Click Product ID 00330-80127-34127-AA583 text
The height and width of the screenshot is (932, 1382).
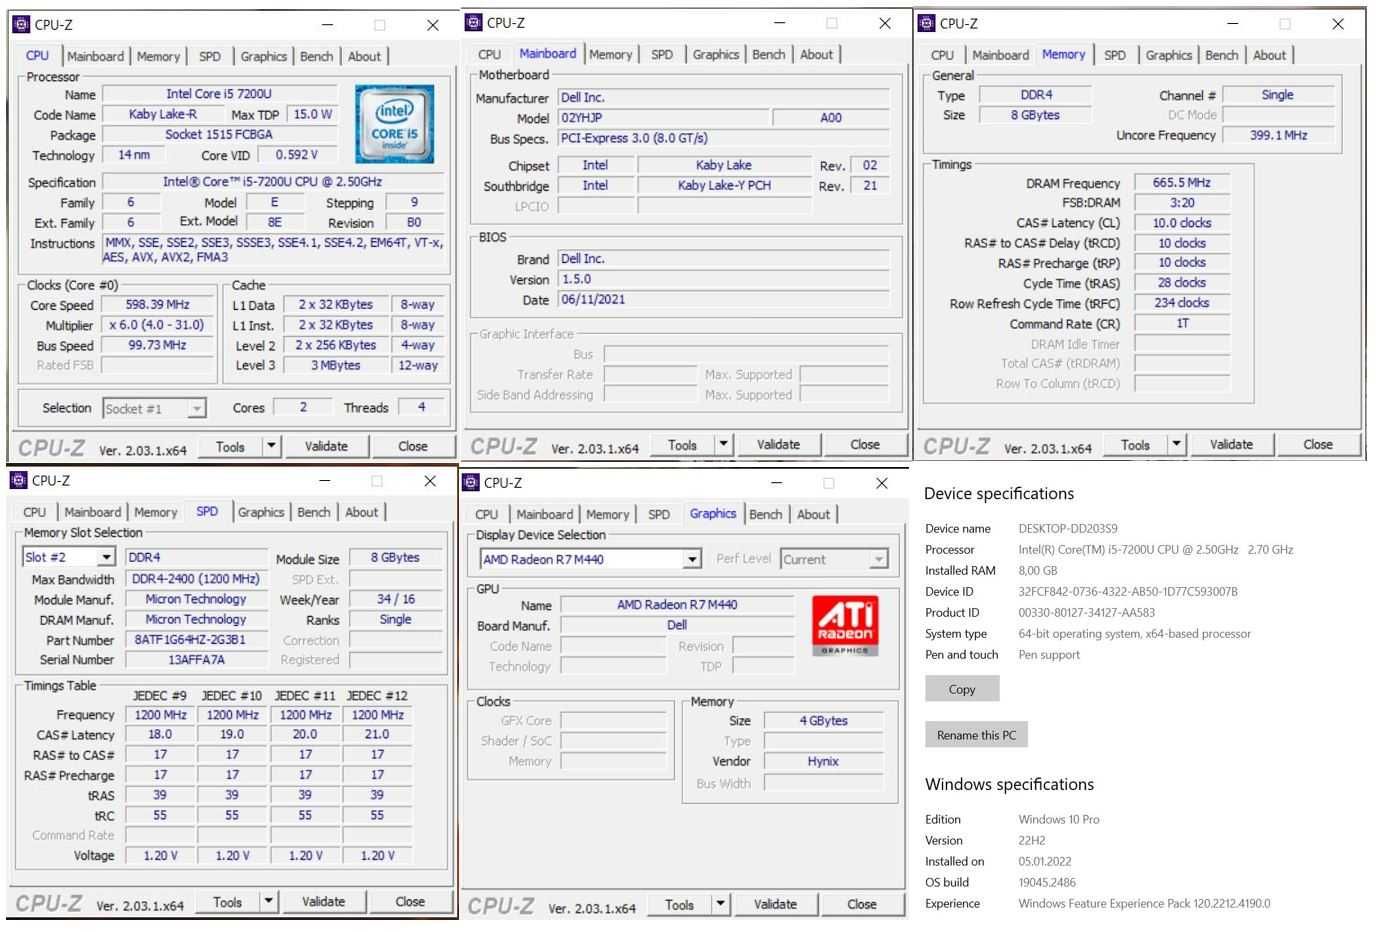point(1086,612)
